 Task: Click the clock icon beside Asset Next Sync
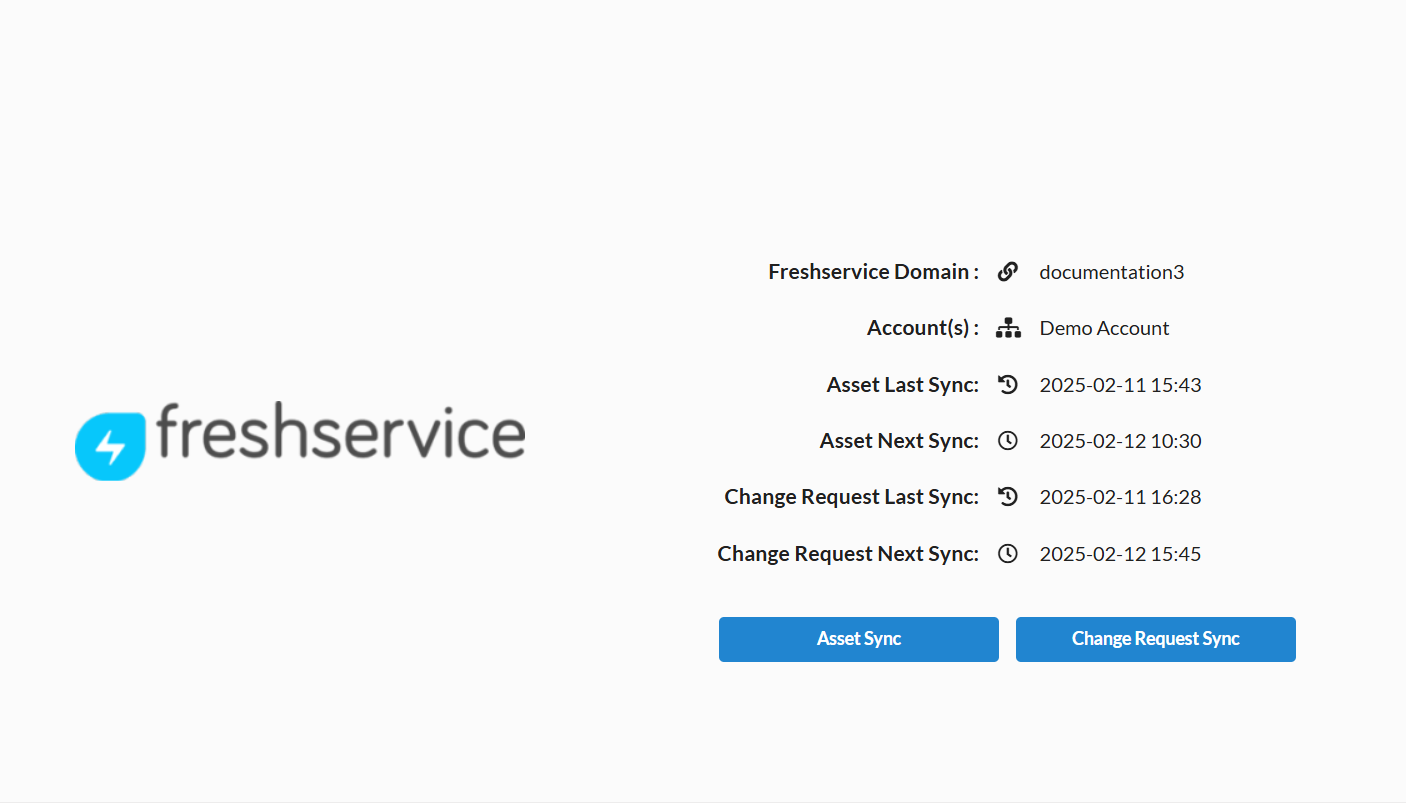point(1007,441)
